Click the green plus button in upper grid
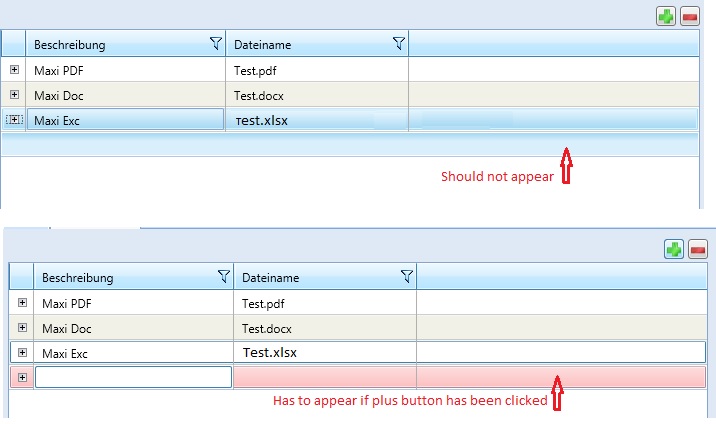 tap(666, 16)
